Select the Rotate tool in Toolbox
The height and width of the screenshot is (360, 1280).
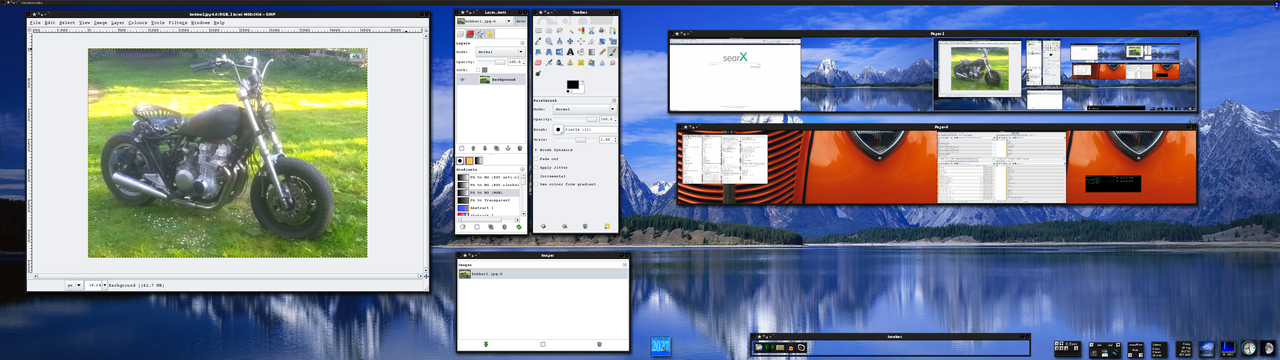click(x=602, y=41)
